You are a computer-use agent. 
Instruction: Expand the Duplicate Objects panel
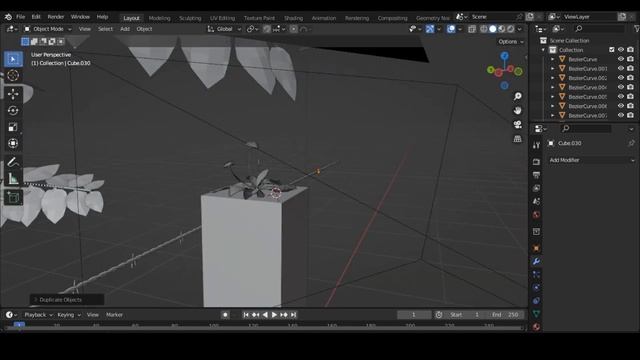67,300
